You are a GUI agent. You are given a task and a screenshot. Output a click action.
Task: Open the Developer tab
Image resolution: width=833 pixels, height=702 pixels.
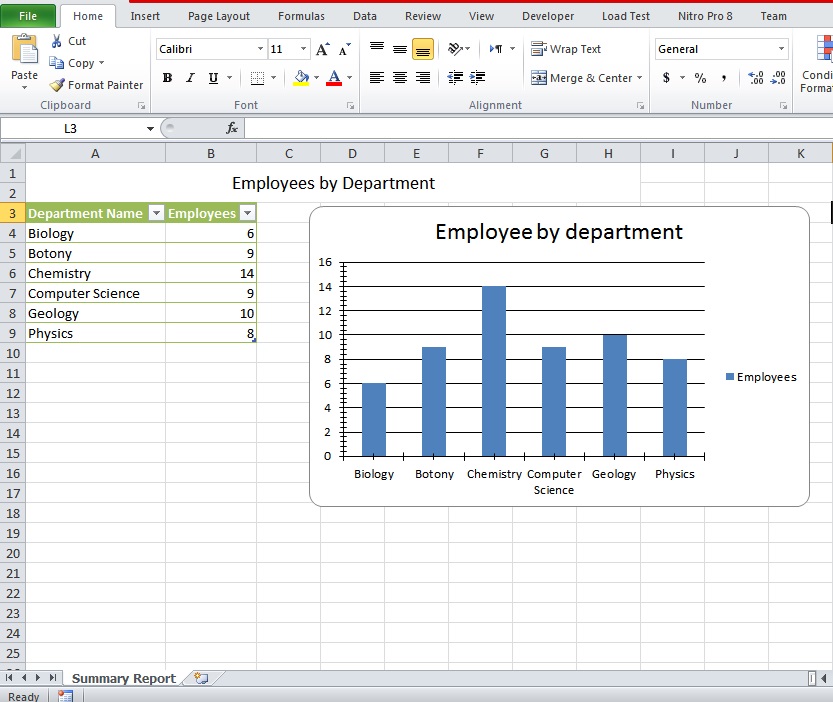pos(548,15)
